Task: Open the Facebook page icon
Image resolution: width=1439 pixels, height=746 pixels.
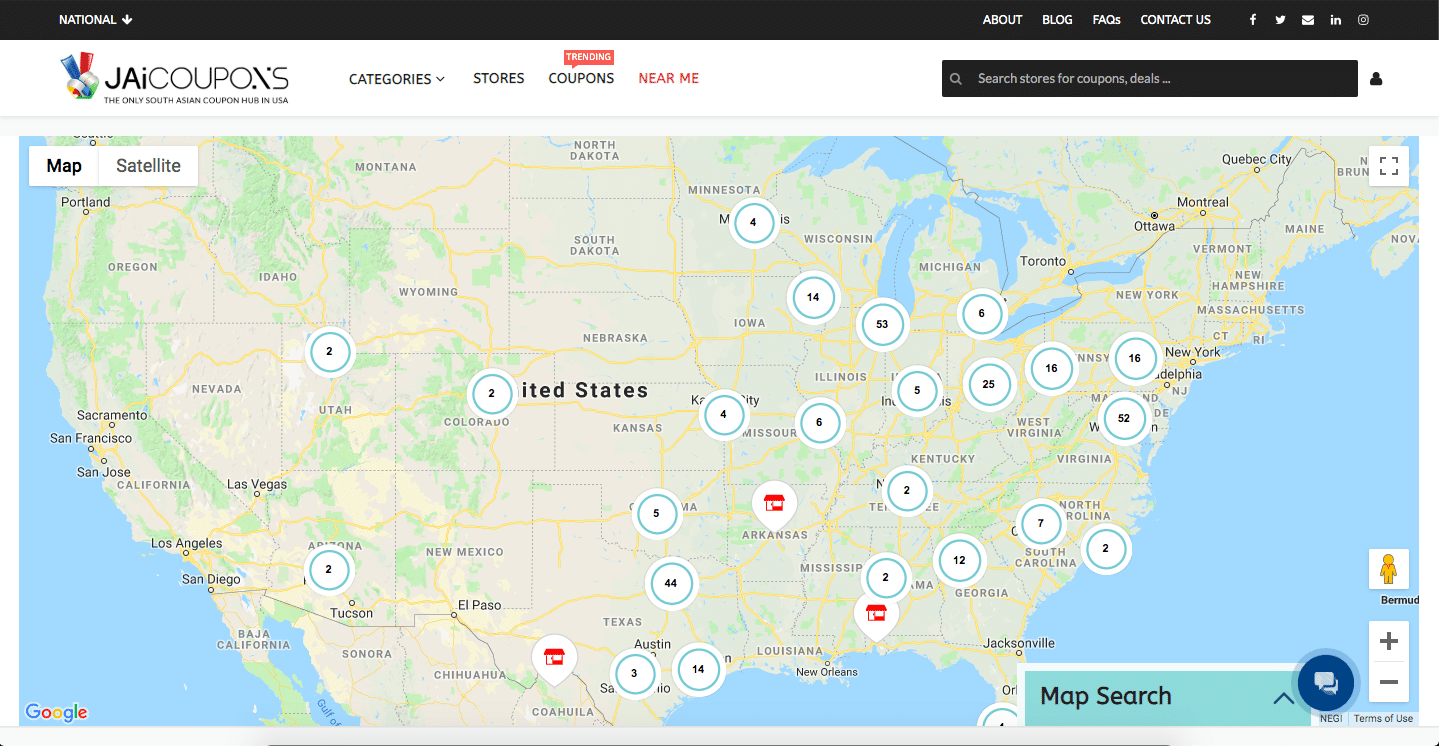Action: point(1252,20)
